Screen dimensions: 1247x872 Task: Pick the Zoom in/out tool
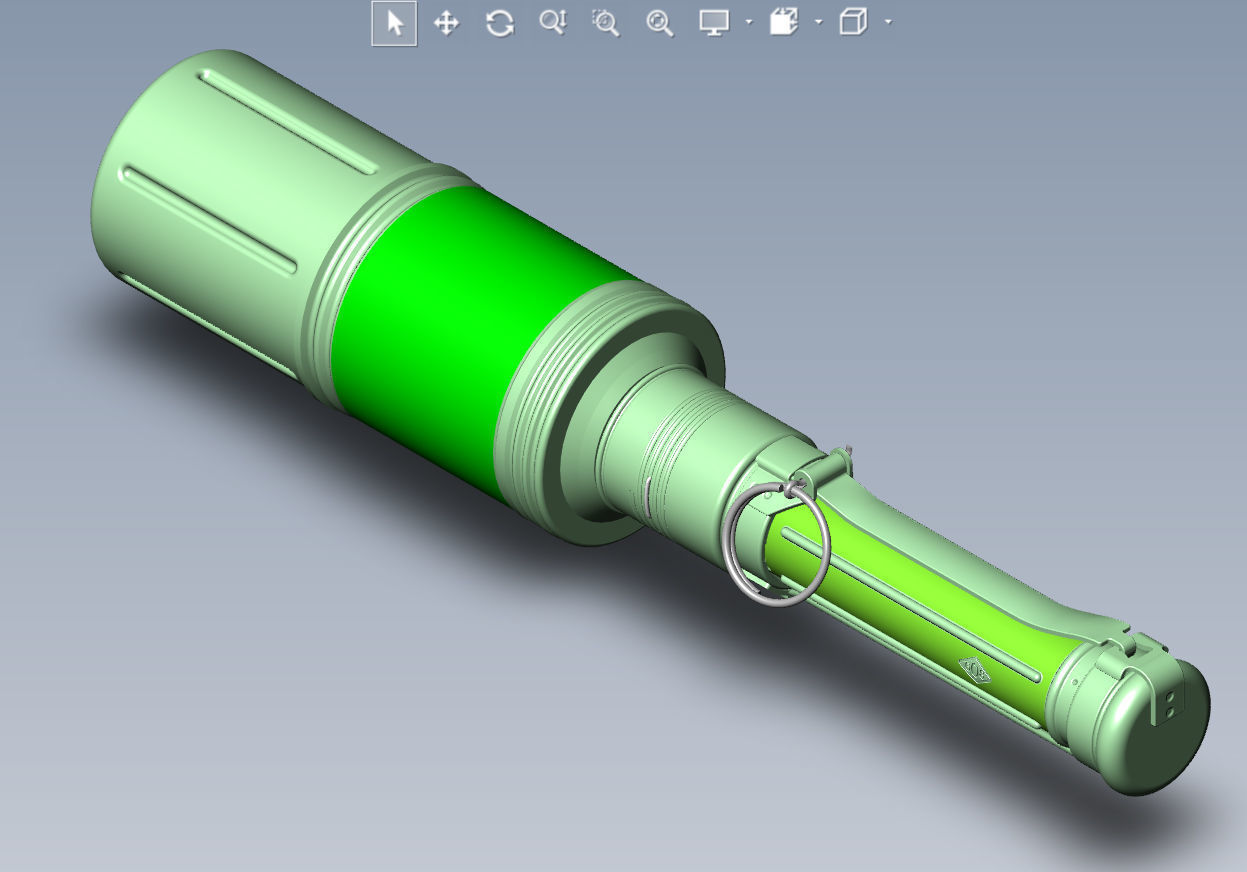[x=553, y=23]
